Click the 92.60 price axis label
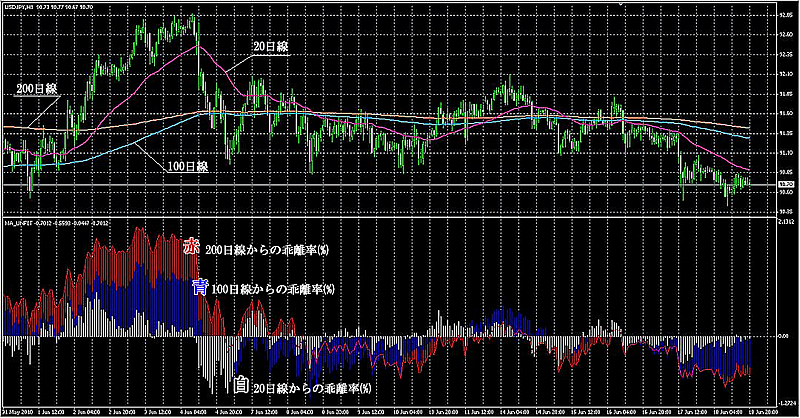Image resolution: width=800 pixels, height=418 pixels. 786,35
